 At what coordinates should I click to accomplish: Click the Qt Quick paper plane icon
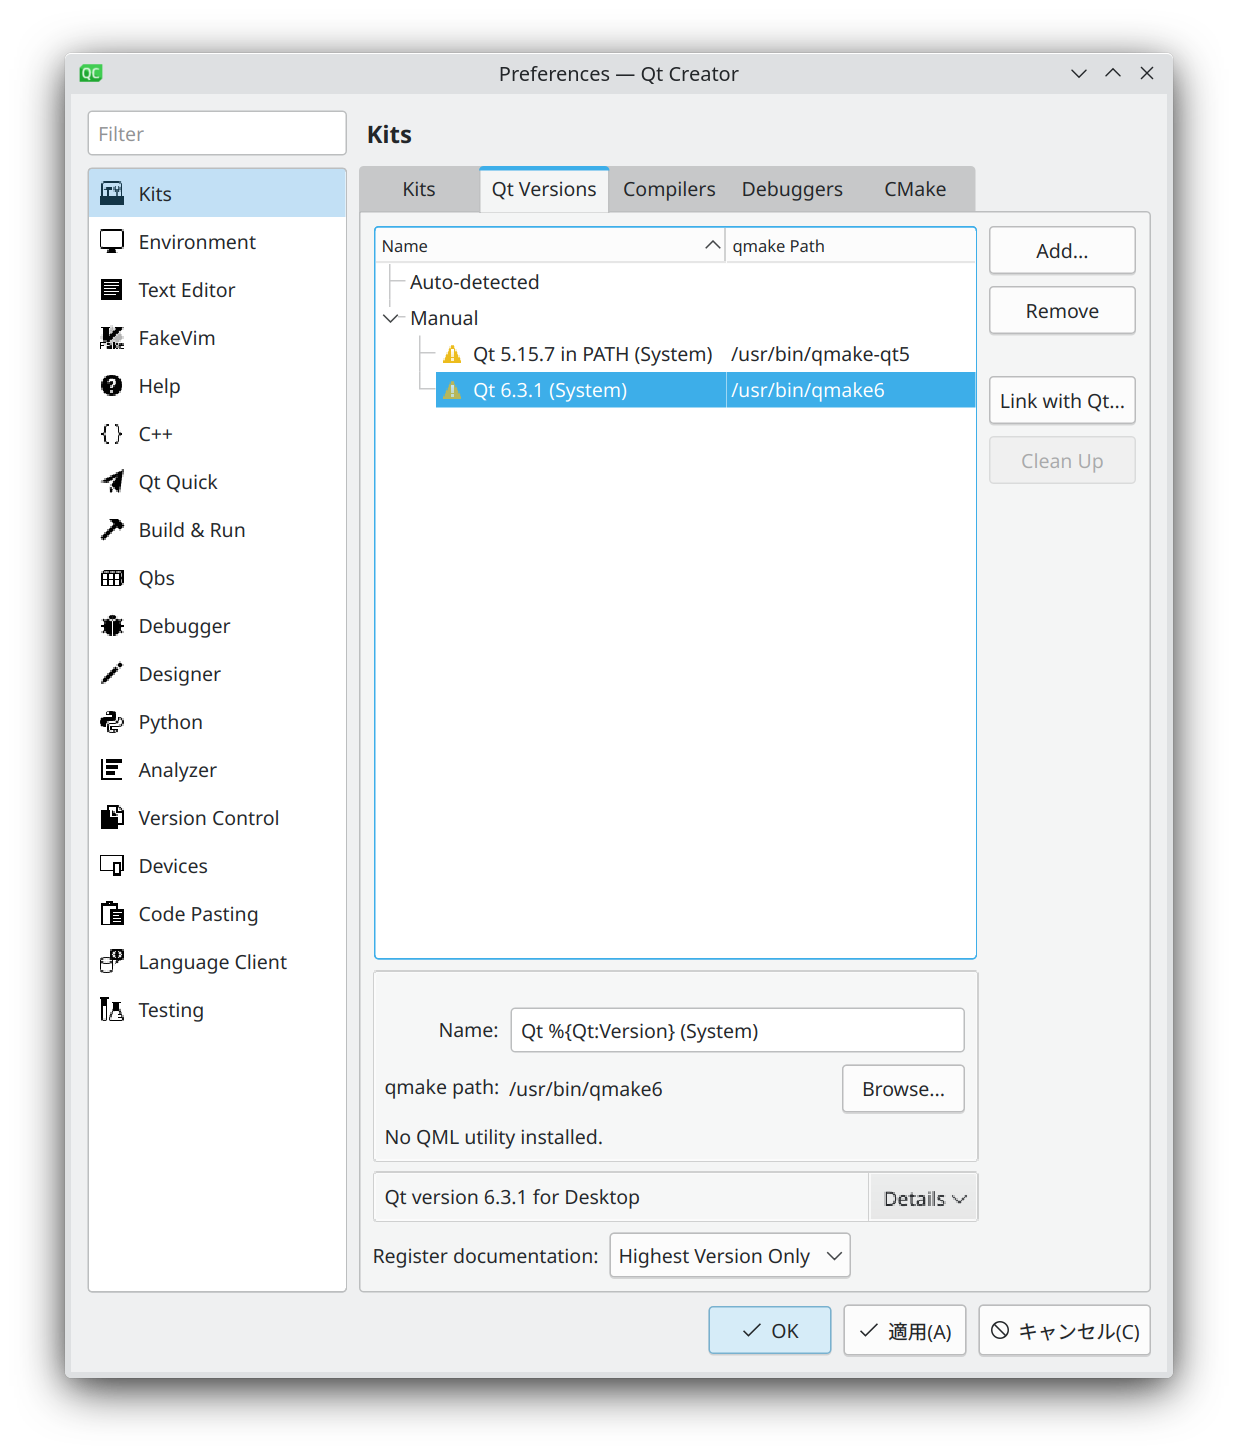tap(112, 481)
